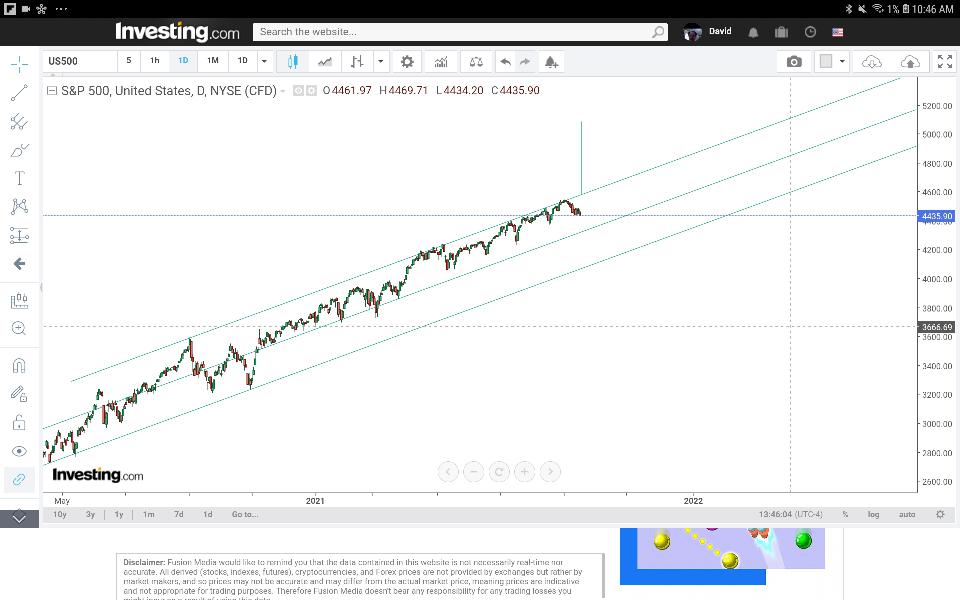Screen dimensions: 960x600
Task: Toggle fullscreen chart mode
Action: coord(945,61)
